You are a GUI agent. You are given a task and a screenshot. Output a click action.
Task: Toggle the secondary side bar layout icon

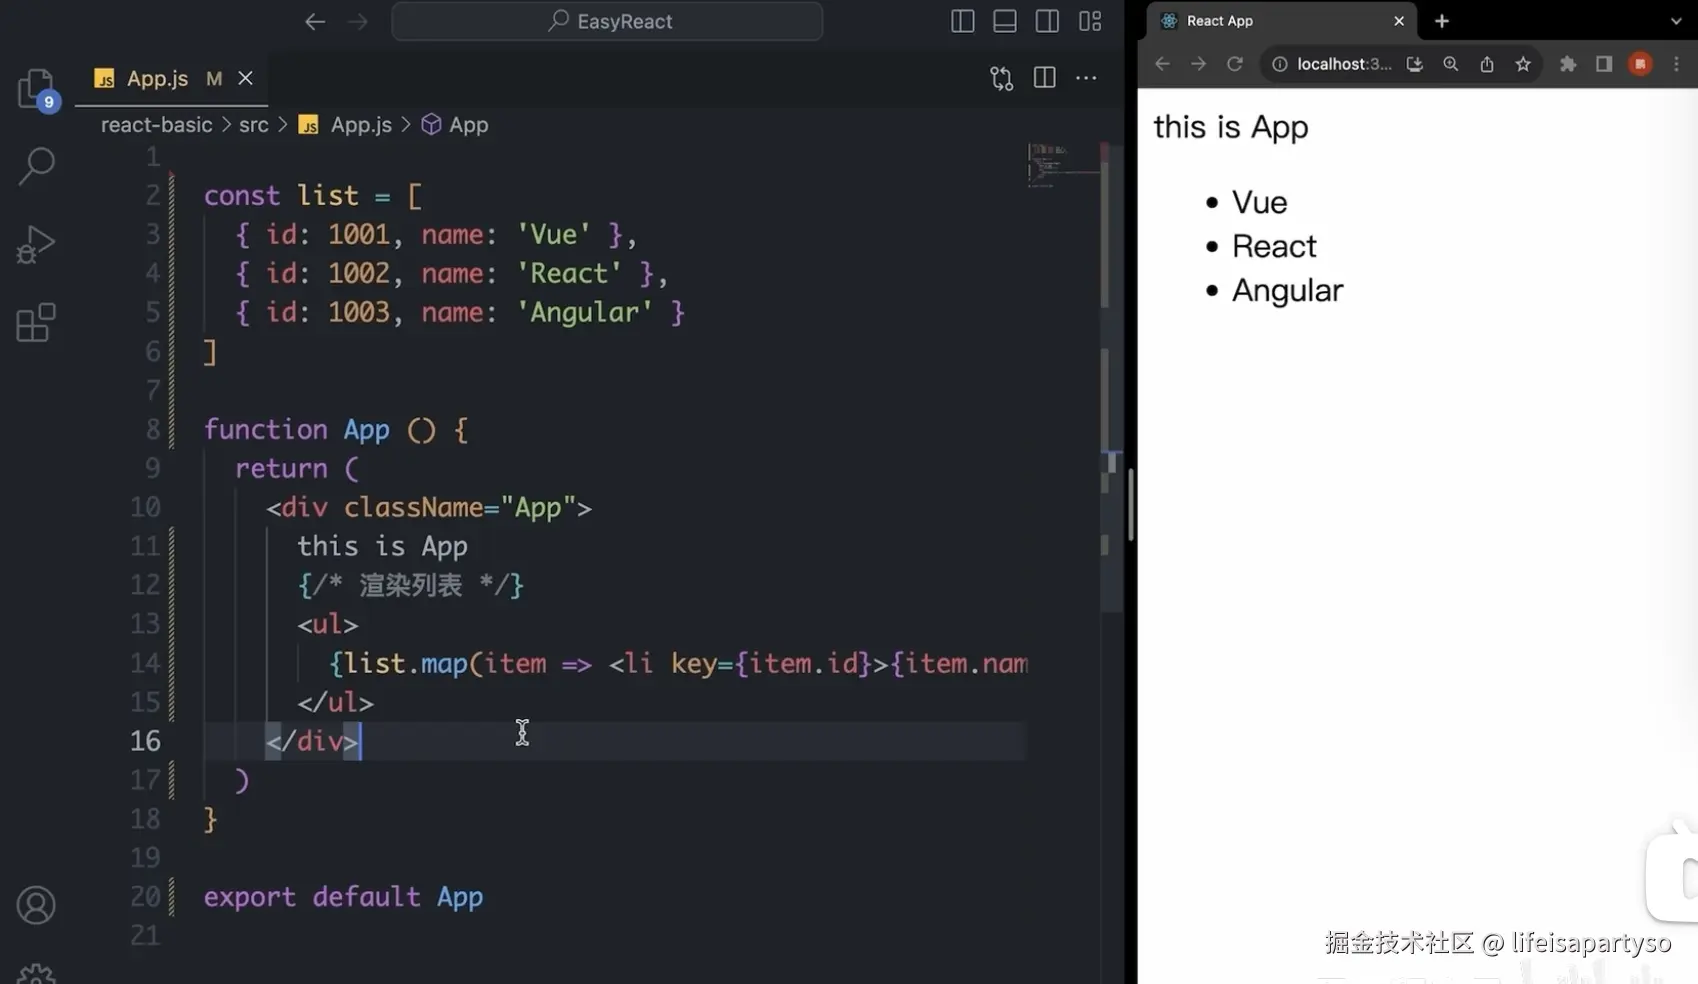tap(1047, 21)
